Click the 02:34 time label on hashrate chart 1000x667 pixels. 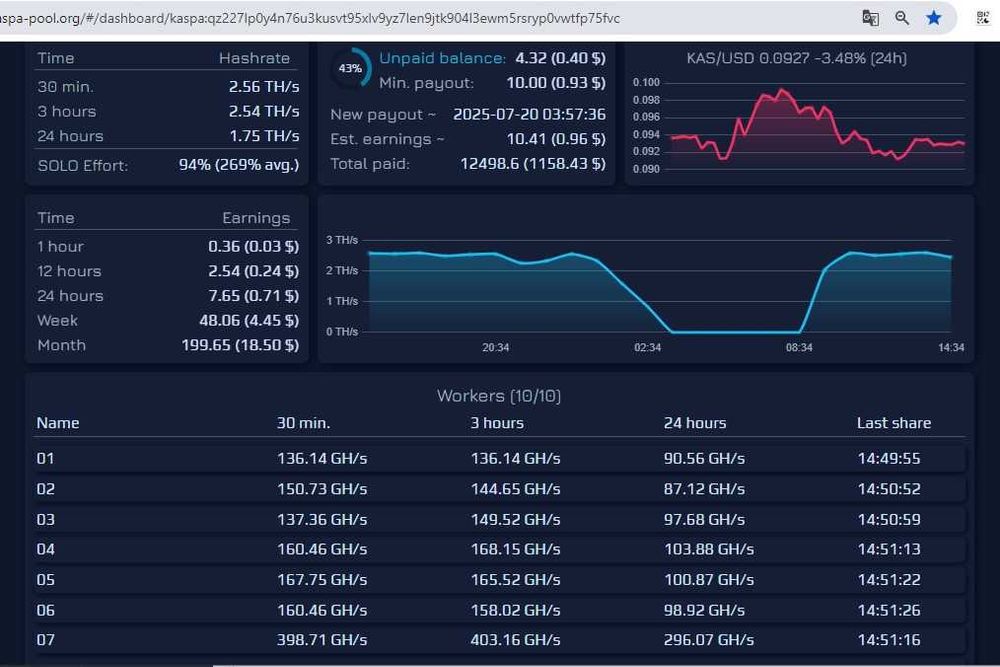click(647, 348)
